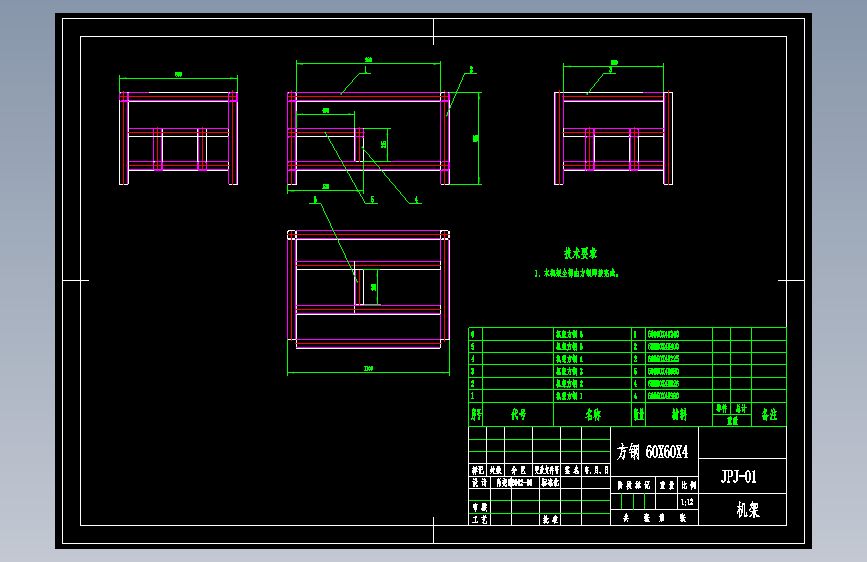Click the 备注 column header
867x562 pixels.
coord(769,414)
